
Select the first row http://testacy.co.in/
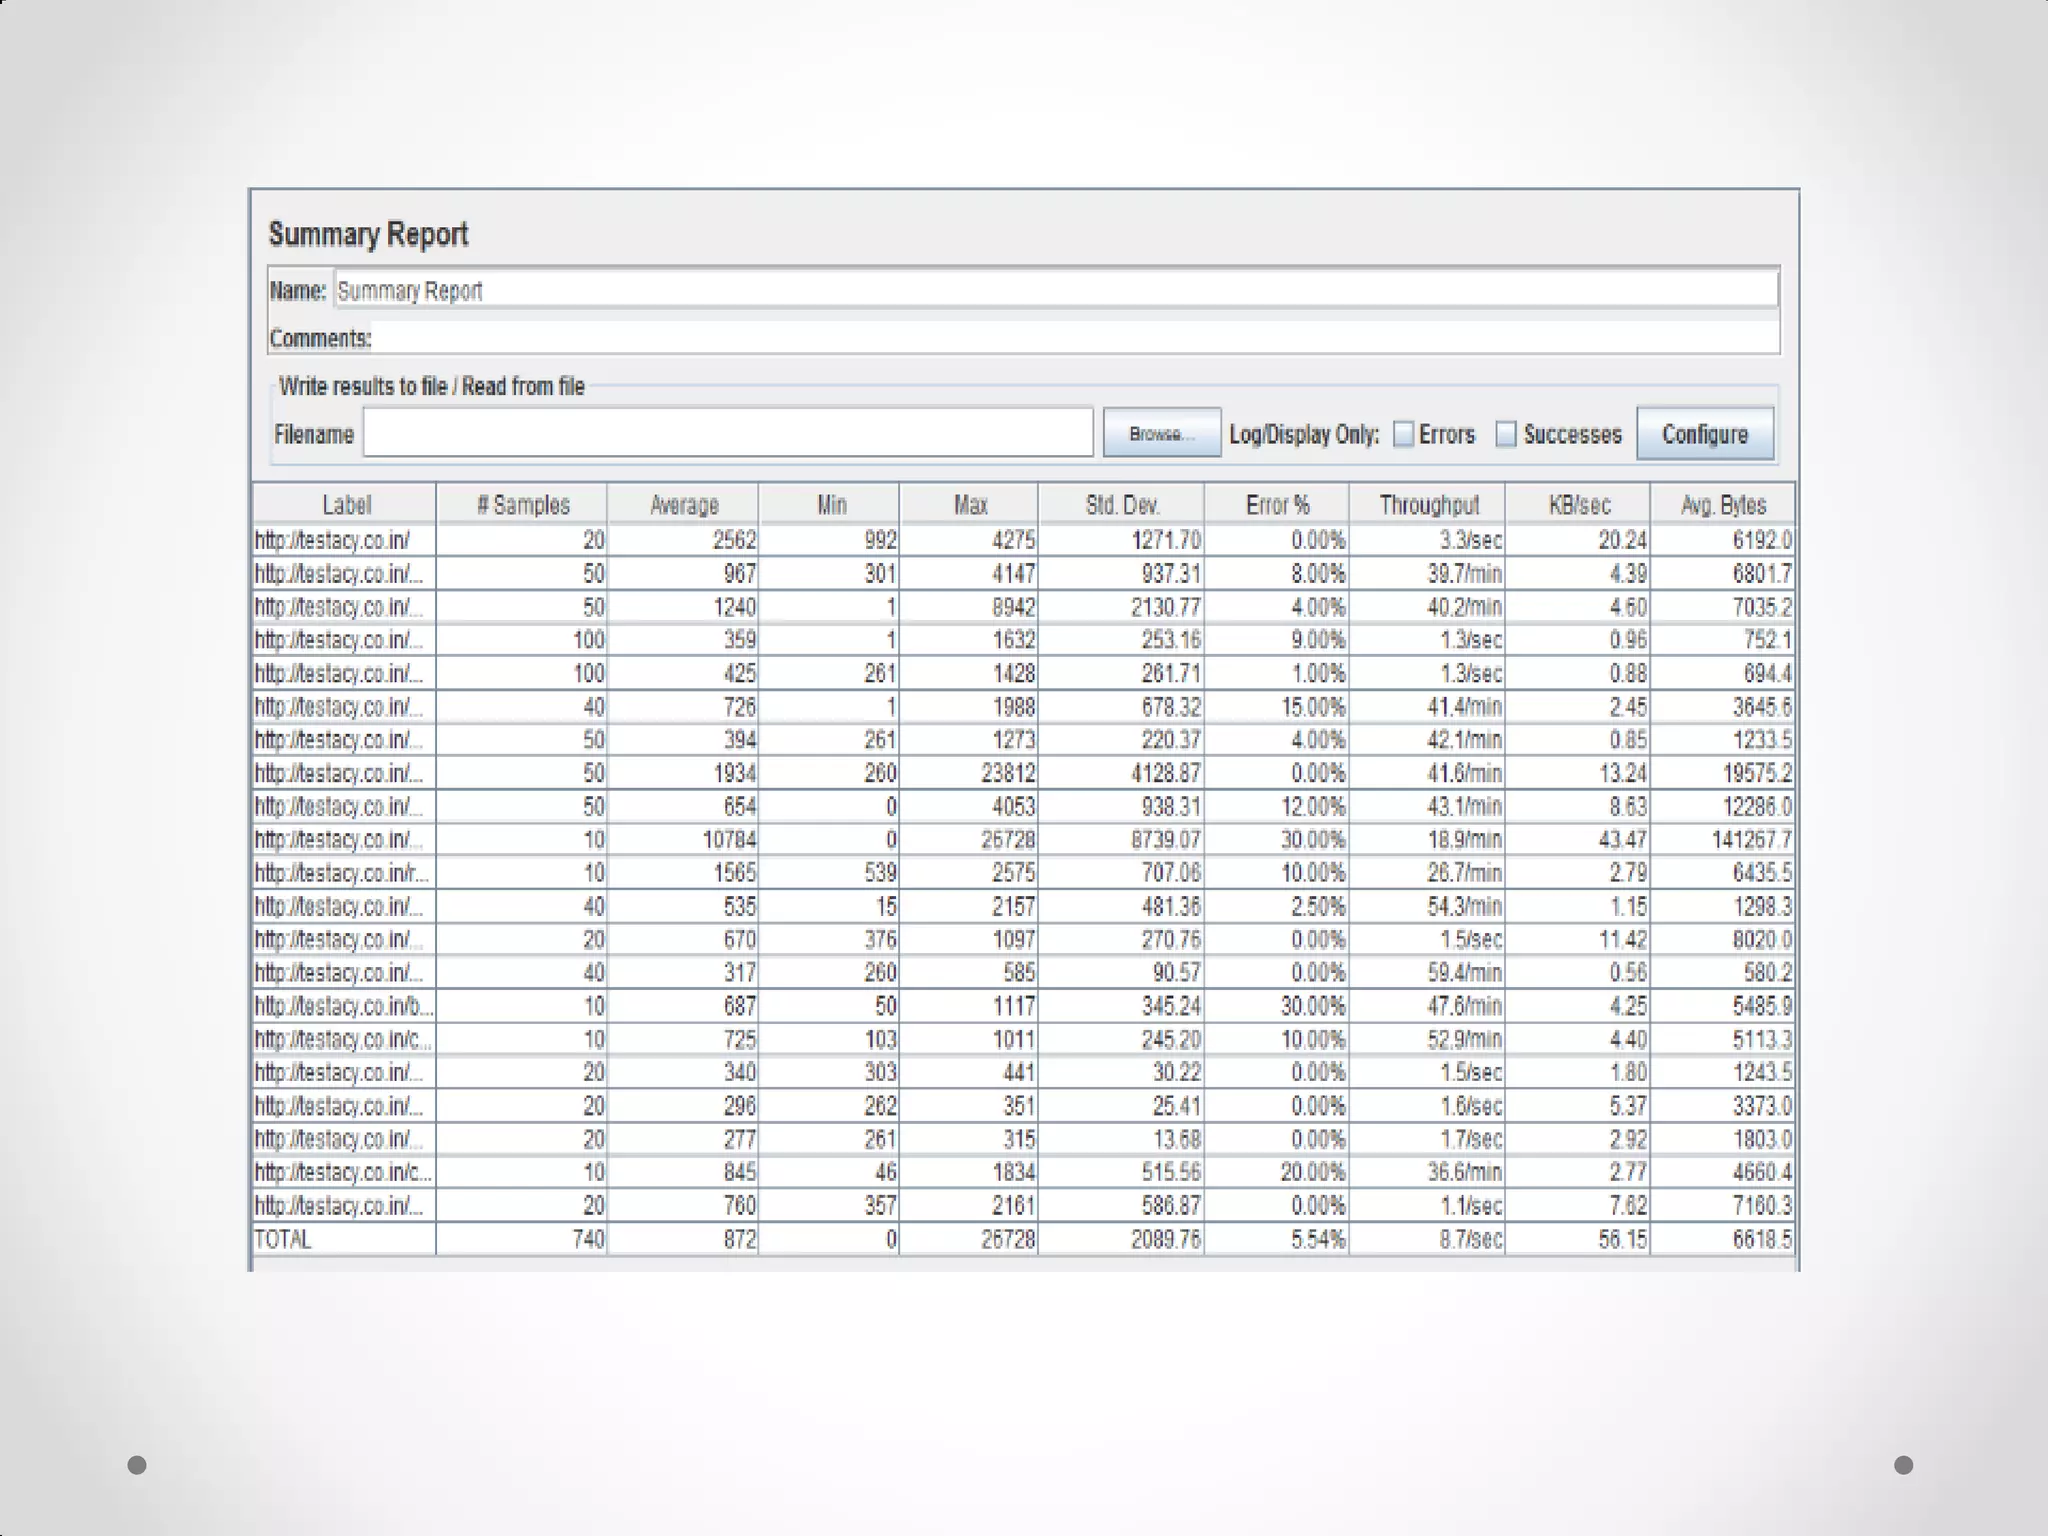point(333,540)
